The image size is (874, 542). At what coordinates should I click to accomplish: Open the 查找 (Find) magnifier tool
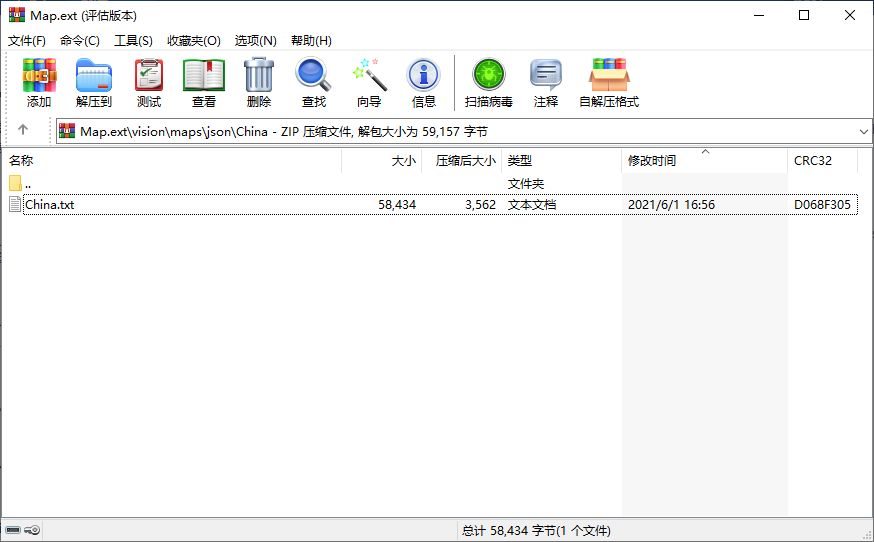(x=313, y=75)
